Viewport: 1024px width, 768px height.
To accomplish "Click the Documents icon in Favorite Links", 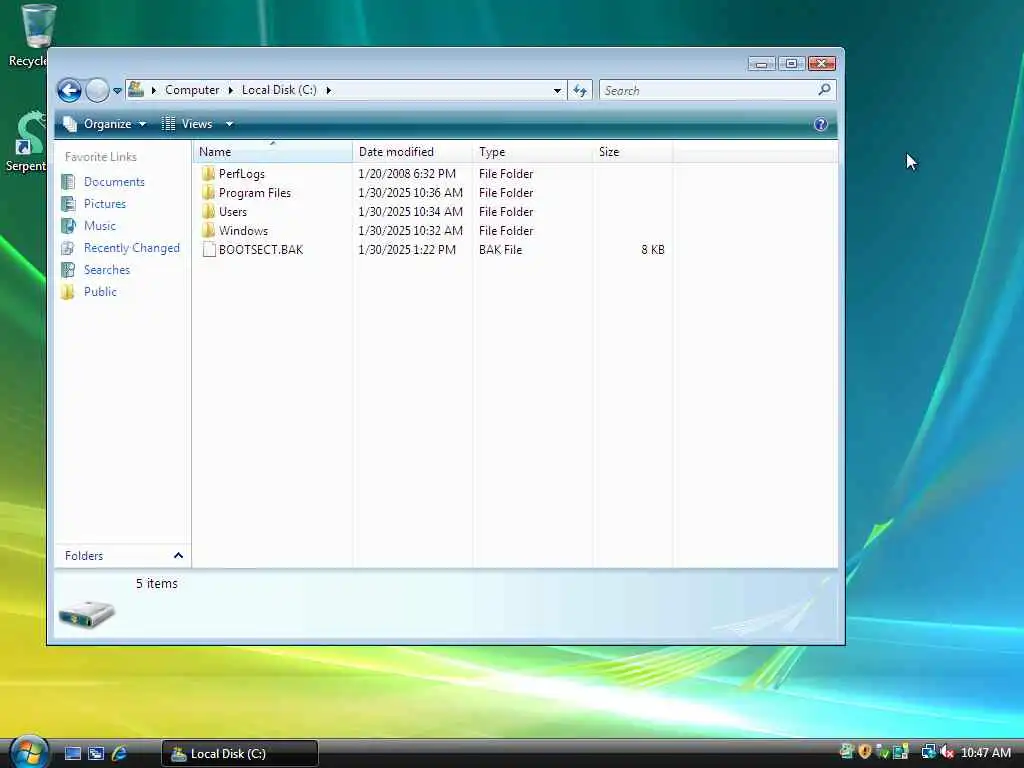I will 69,182.
